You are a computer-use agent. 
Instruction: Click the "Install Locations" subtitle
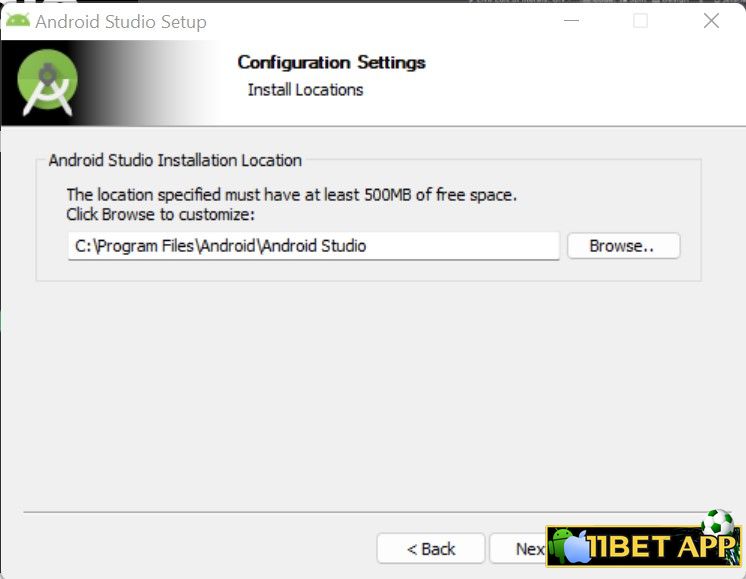coord(305,89)
